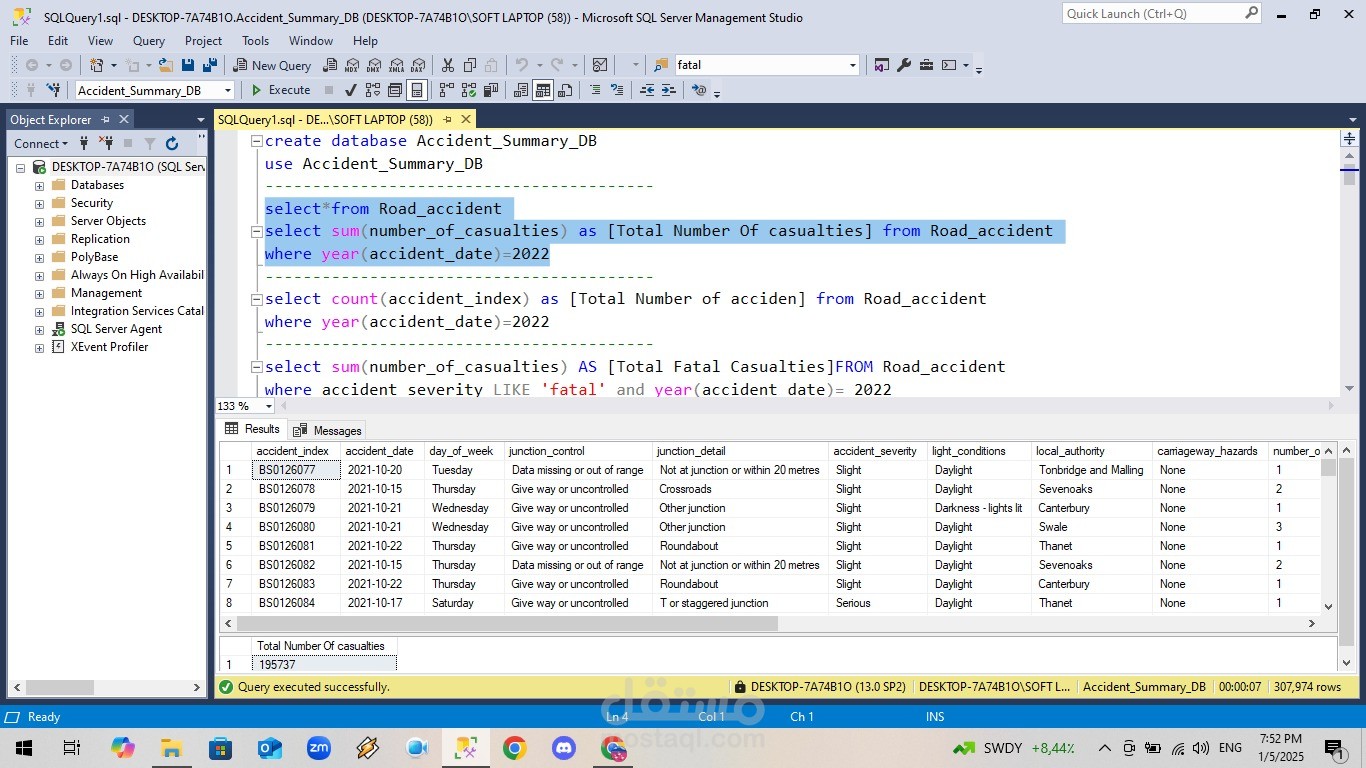
Task: Decrease the line indent
Action: point(647,90)
